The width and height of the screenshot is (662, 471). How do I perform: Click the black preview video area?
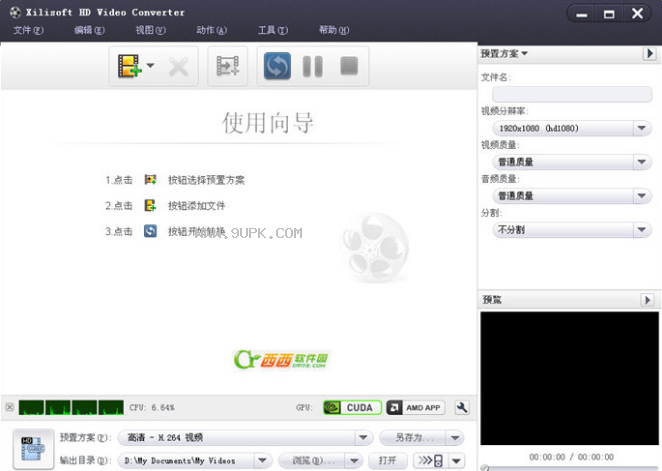tap(569, 378)
